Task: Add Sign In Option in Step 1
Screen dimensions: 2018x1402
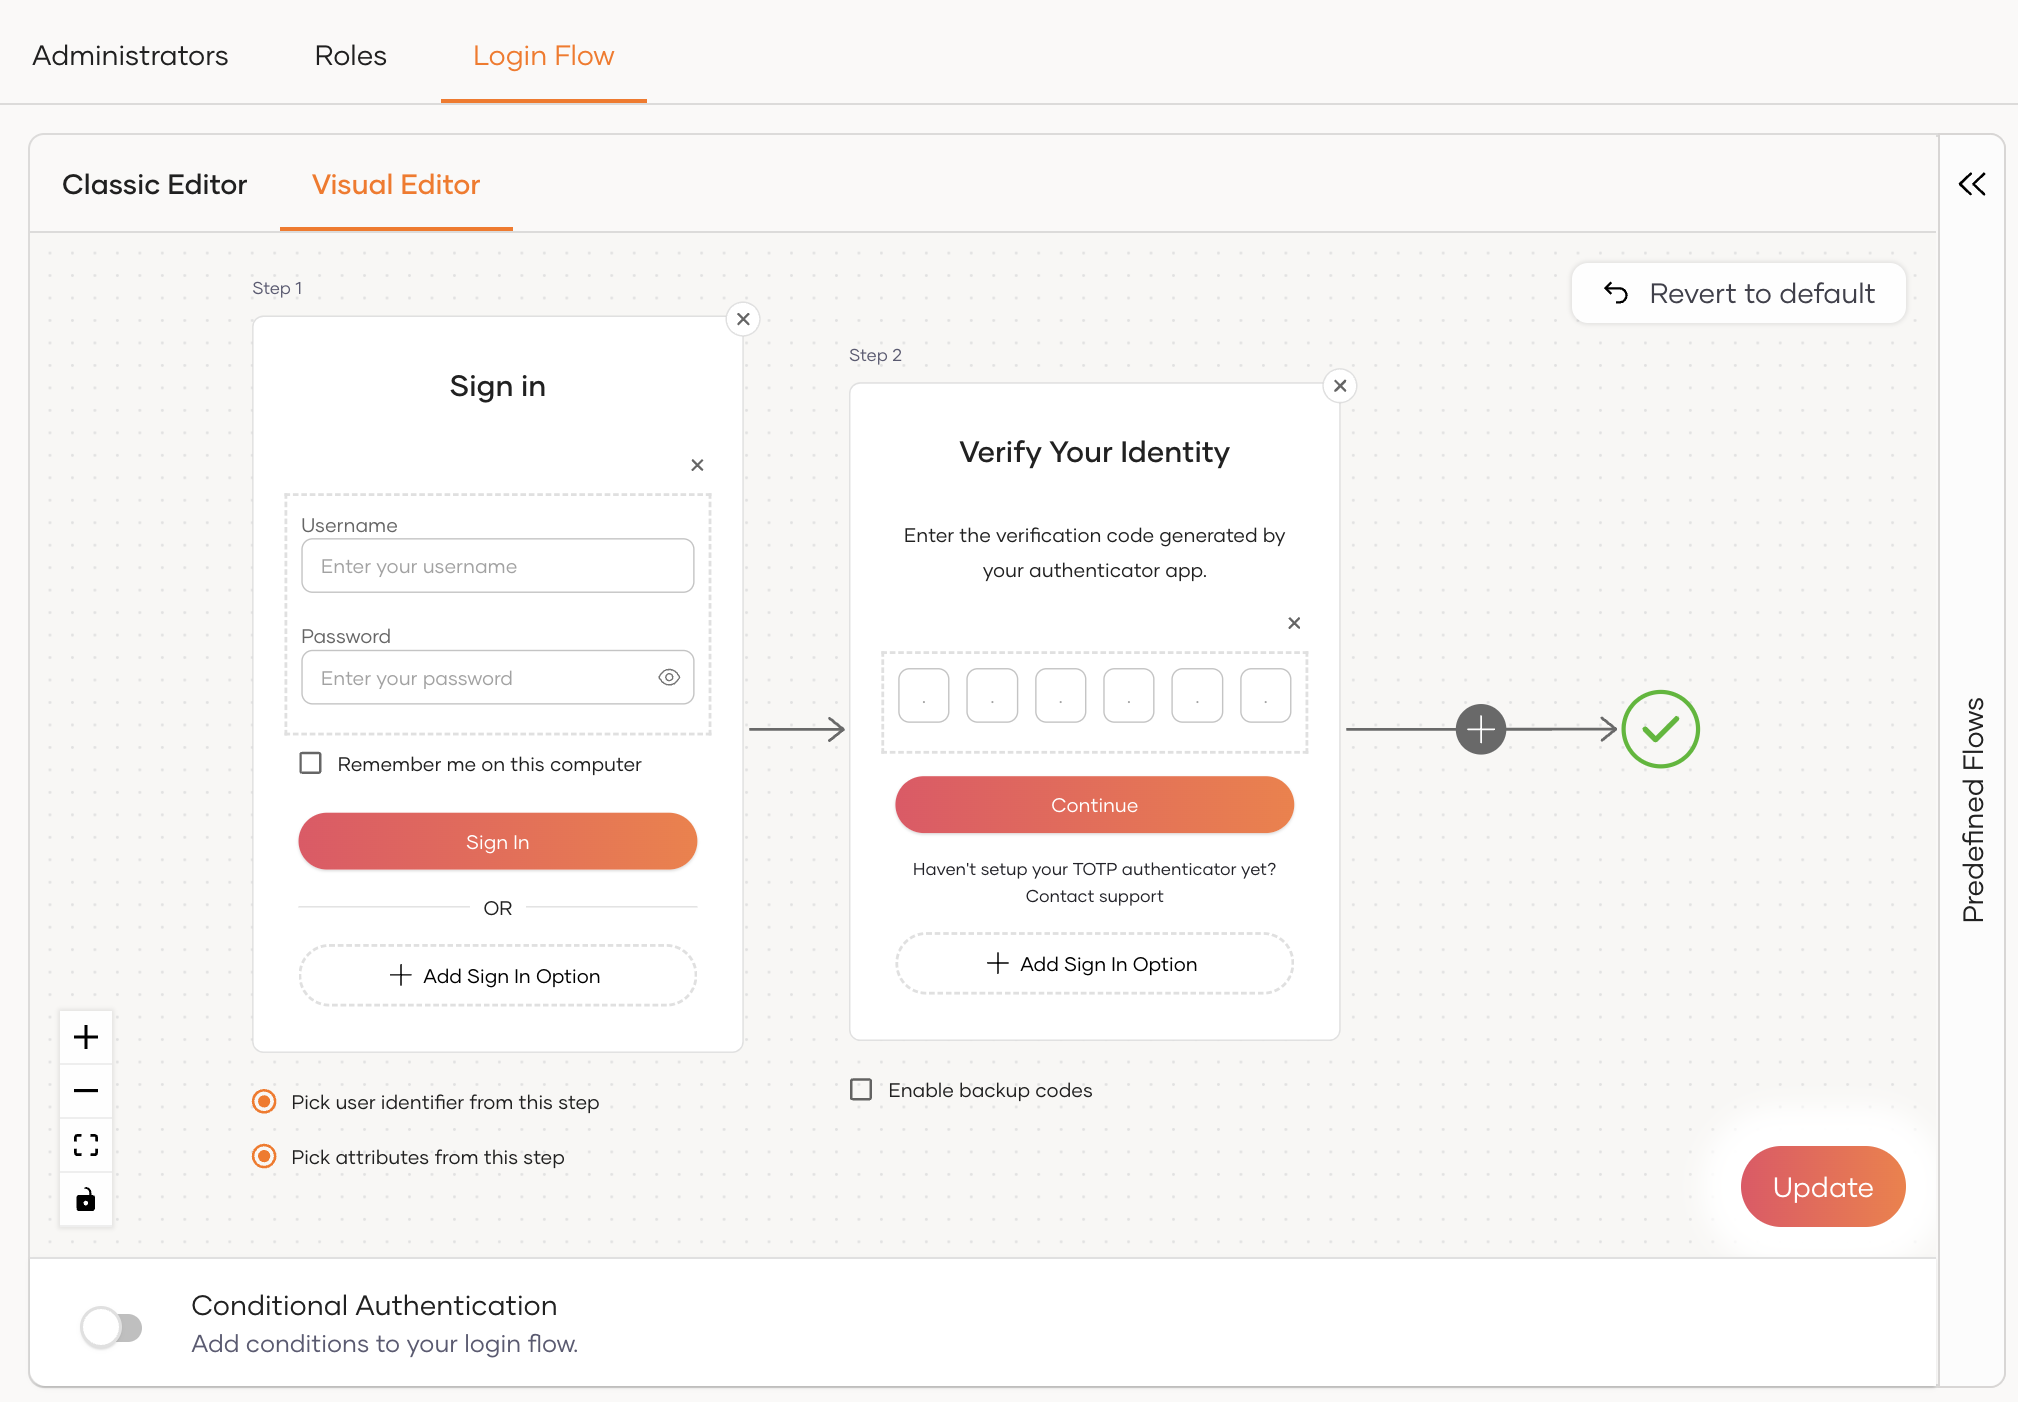Action: (x=497, y=976)
